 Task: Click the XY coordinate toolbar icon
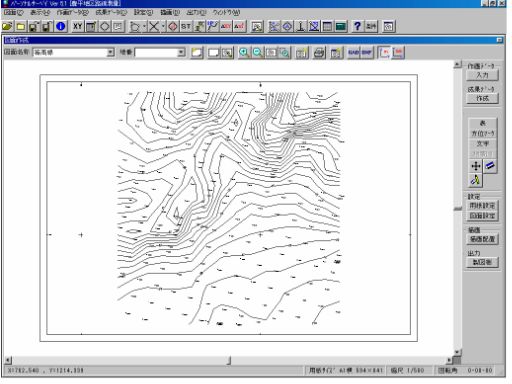pyautogui.click(x=78, y=26)
